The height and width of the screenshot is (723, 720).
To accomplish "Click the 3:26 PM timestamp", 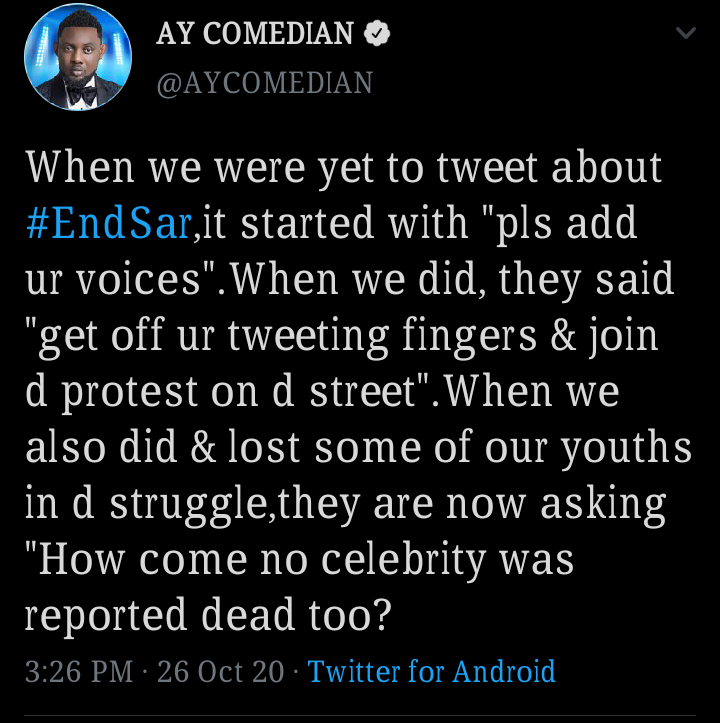I will [79, 671].
